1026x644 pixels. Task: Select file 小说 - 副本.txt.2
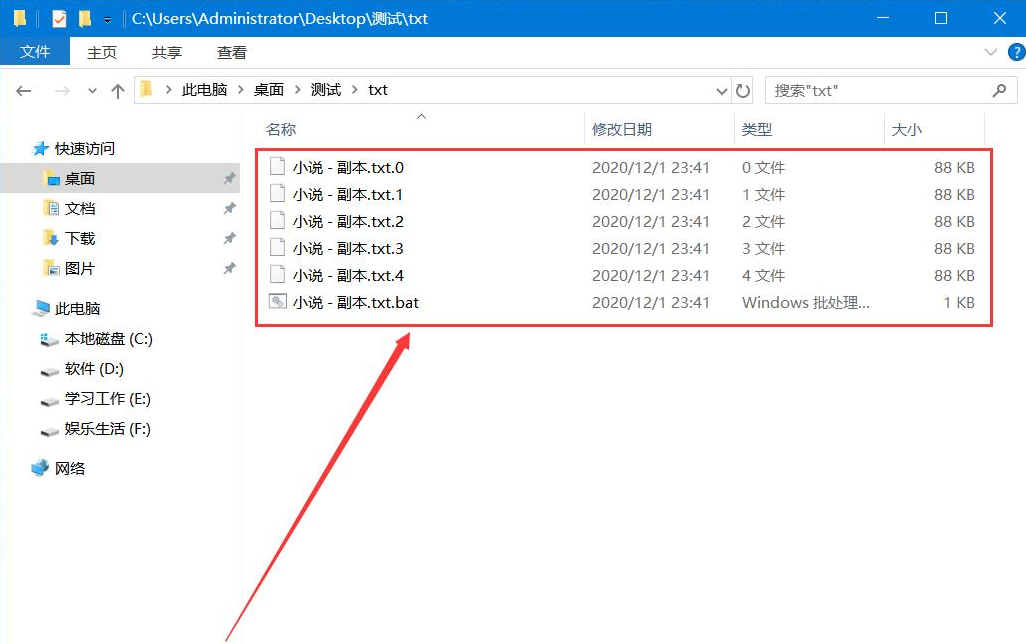pyautogui.click(x=347, y=221)
